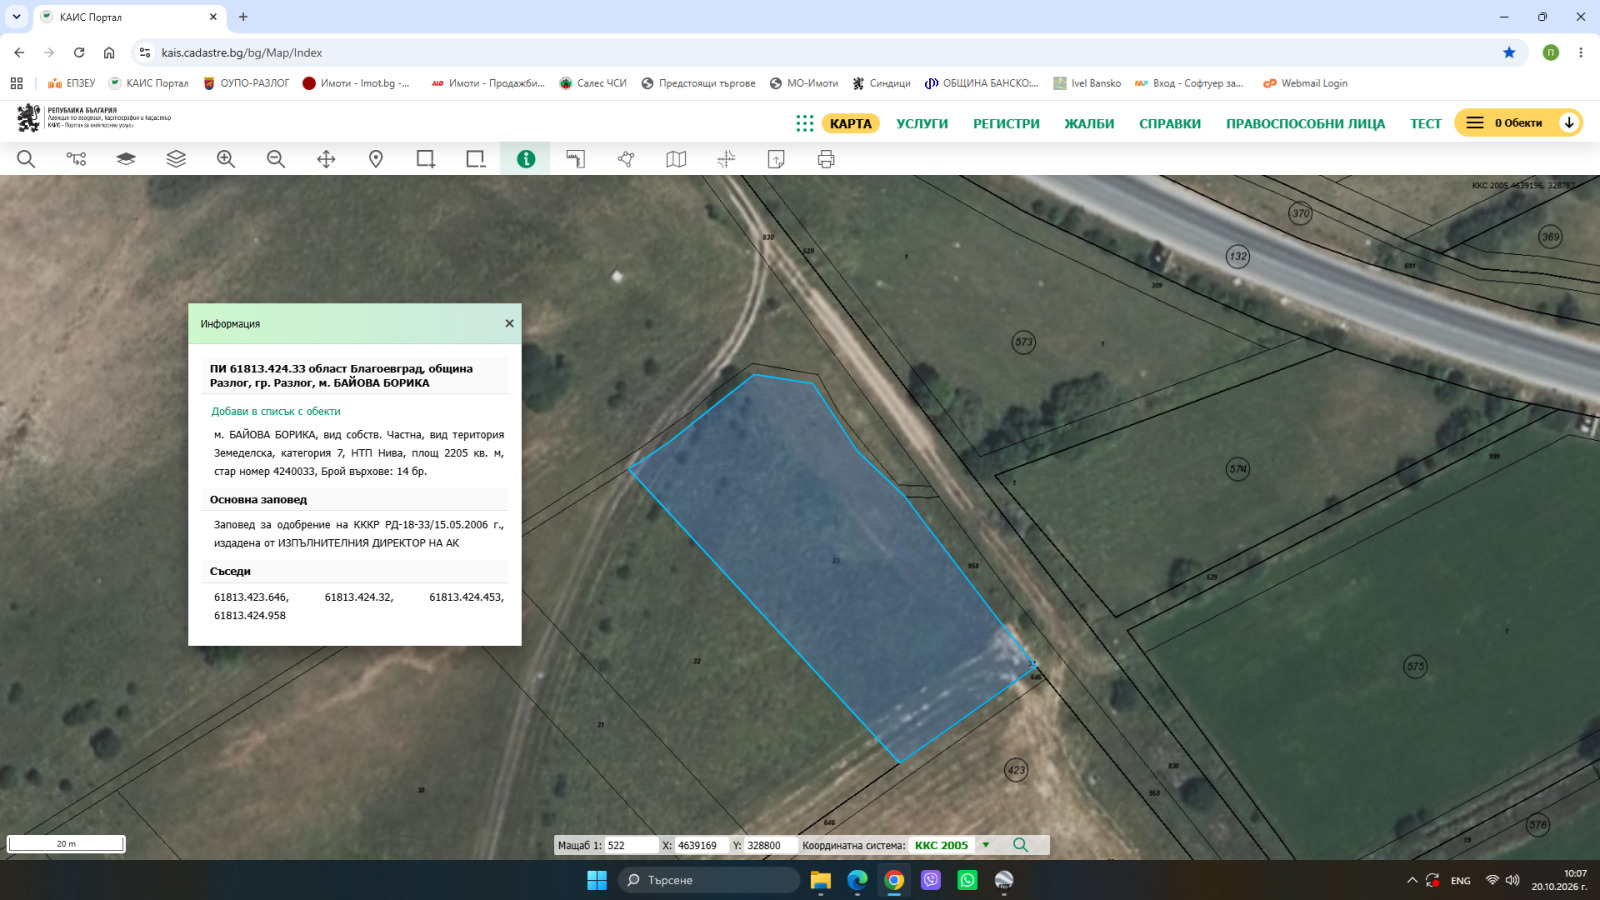Reload the page
Screen dimensions: 1600x900
[79, 53]
